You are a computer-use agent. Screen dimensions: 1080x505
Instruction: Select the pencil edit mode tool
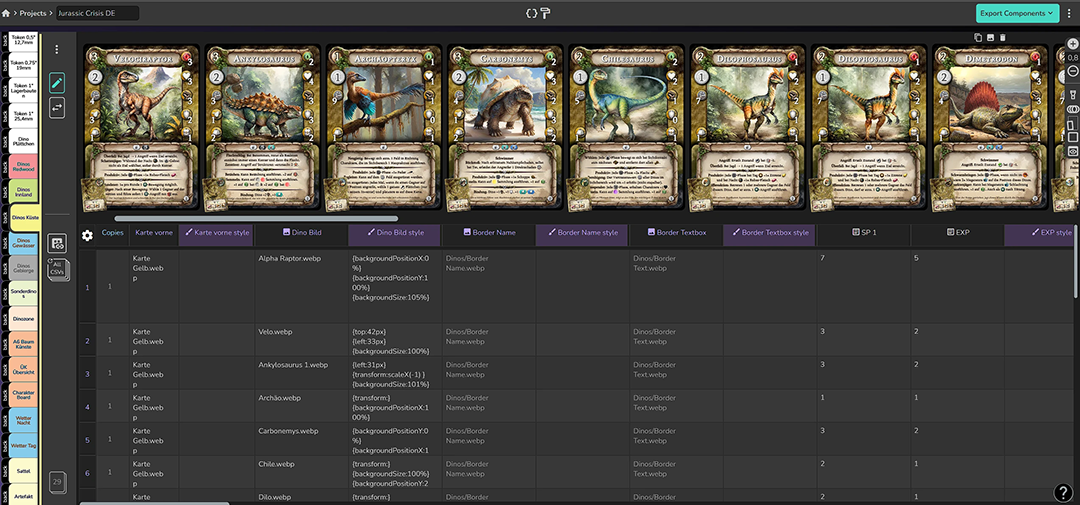[57, 83]
